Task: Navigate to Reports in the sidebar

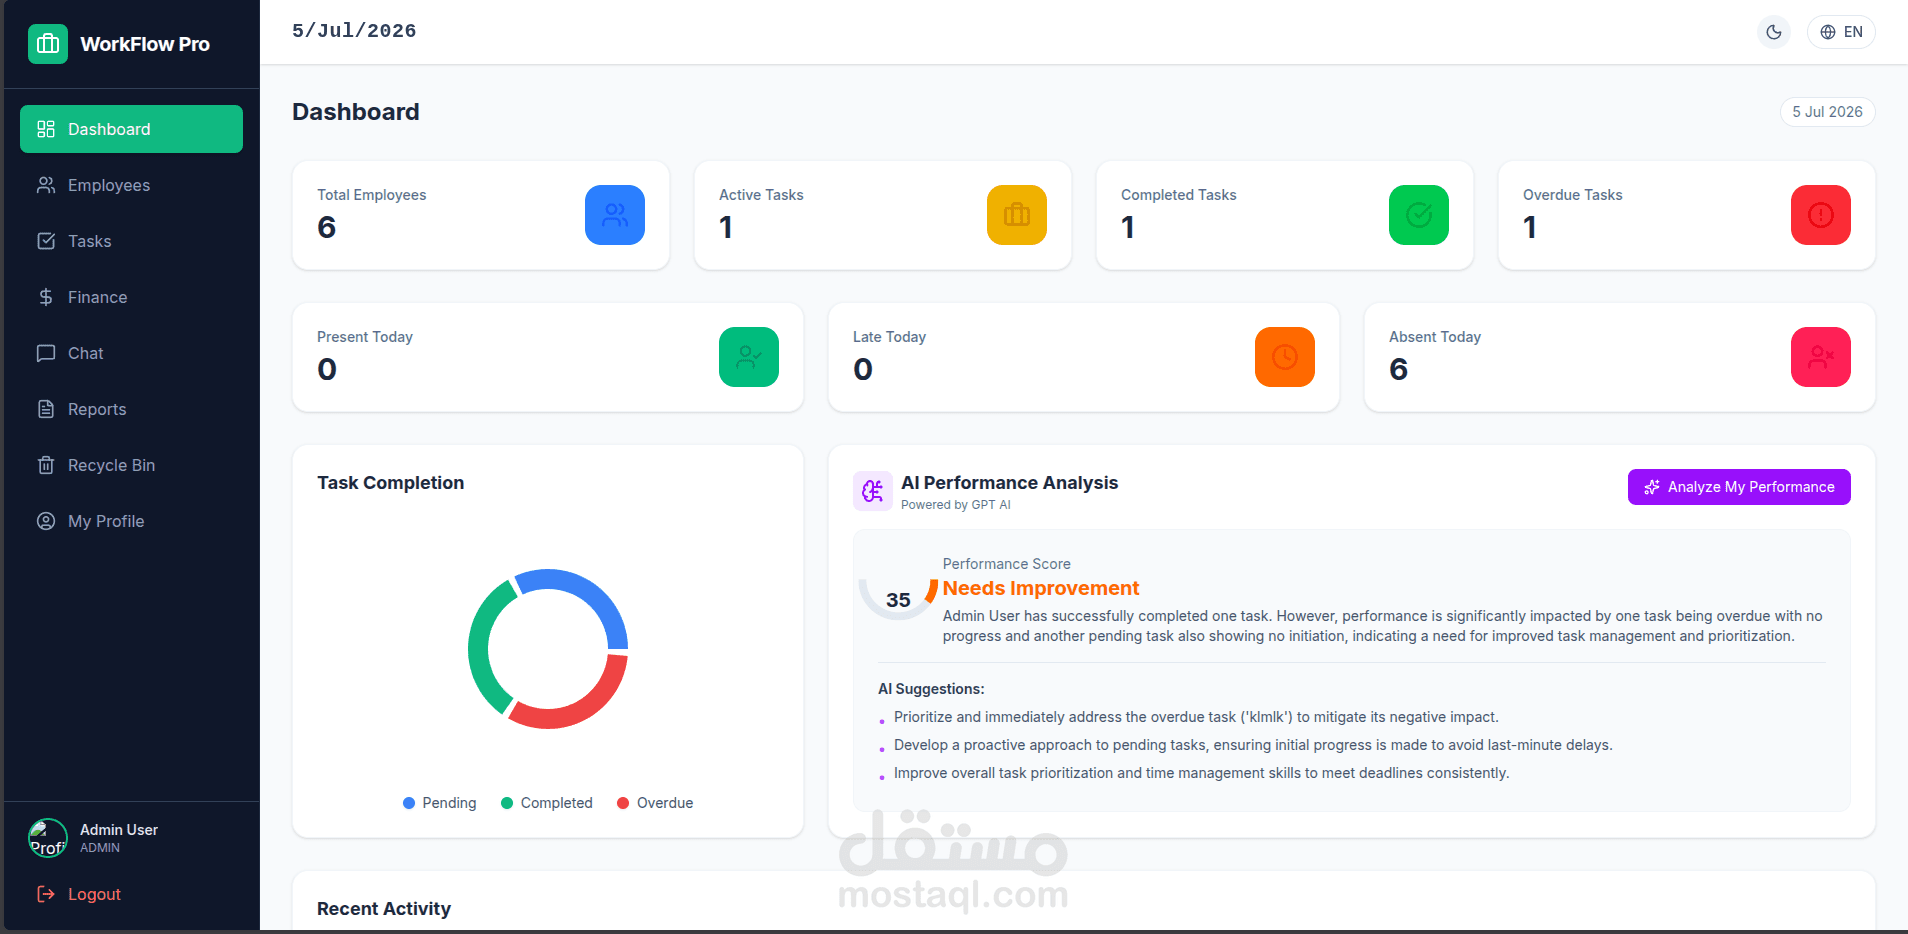Action: (x=131, y=409)
